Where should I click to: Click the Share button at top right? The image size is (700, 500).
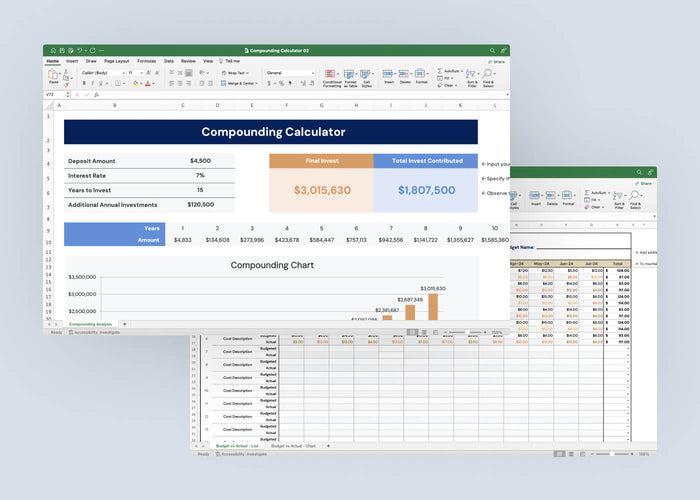497,61
